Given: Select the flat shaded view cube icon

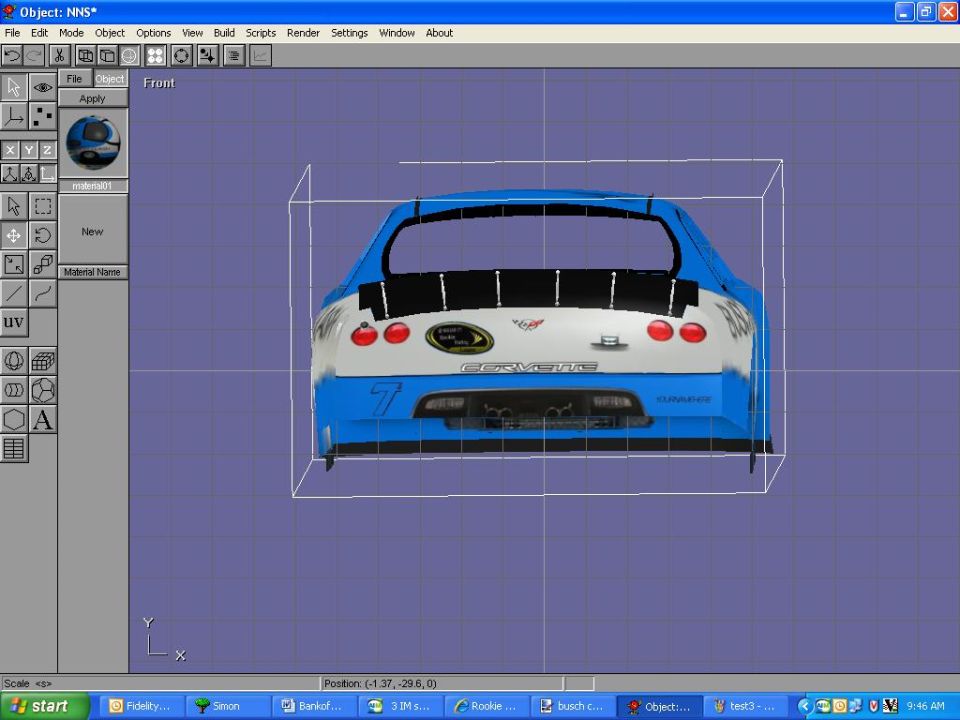Looking at the screenshot, I should (107, 56).
